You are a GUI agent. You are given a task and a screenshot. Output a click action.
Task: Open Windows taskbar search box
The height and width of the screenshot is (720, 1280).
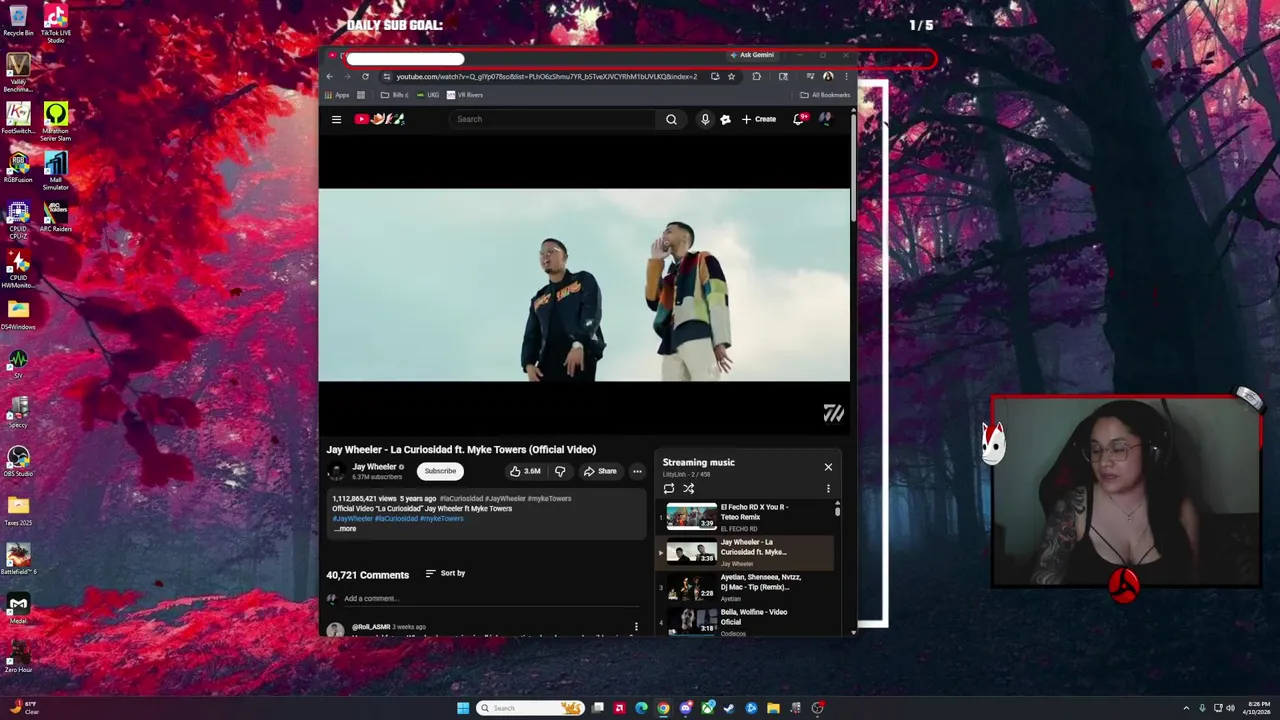(529, 708)
